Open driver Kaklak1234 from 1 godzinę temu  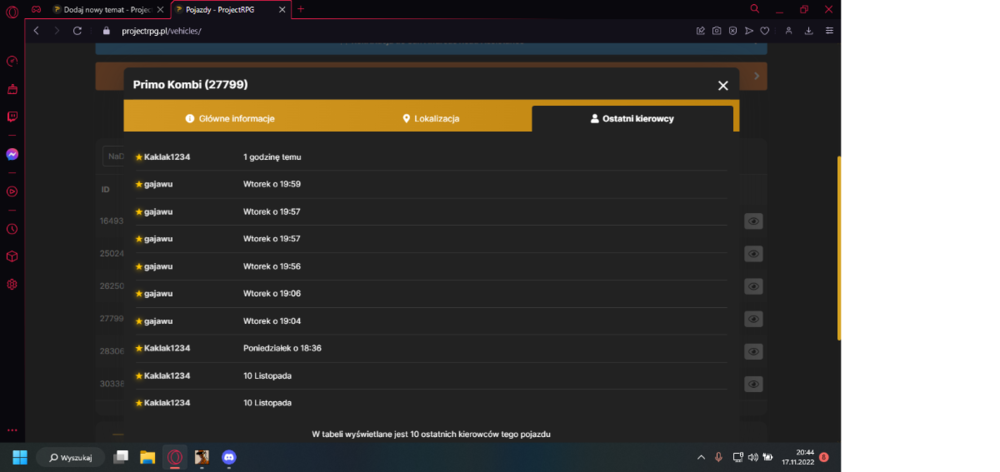pos(167,157)
